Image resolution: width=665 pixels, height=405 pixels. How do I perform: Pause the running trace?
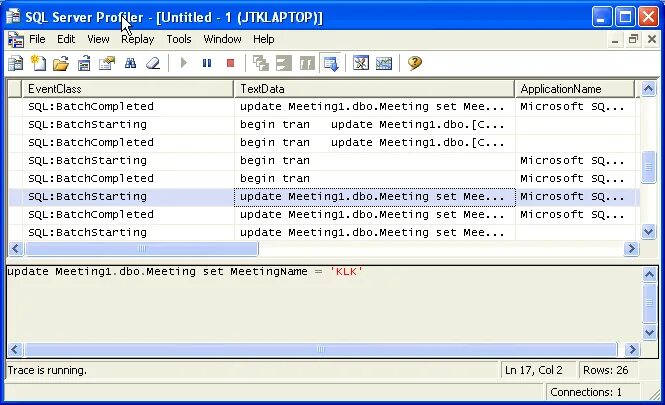(x=207, y=63)
